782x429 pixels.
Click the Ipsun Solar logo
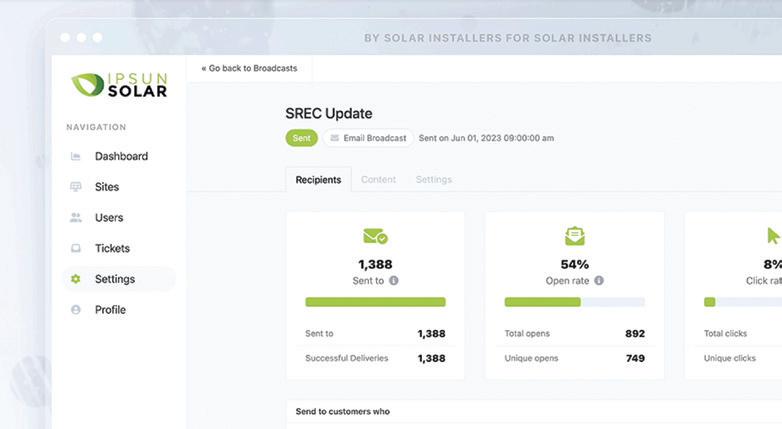(119, 85)
